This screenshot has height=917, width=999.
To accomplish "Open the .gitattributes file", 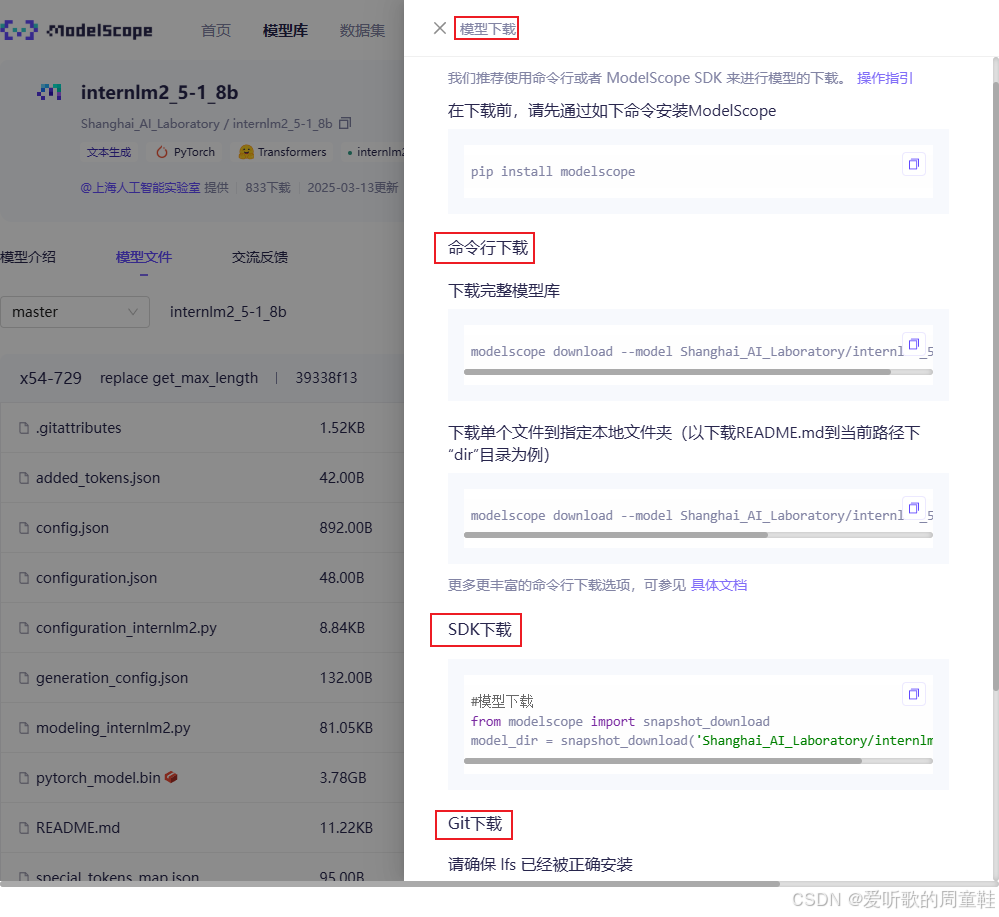I will click(x=79, y=428).
